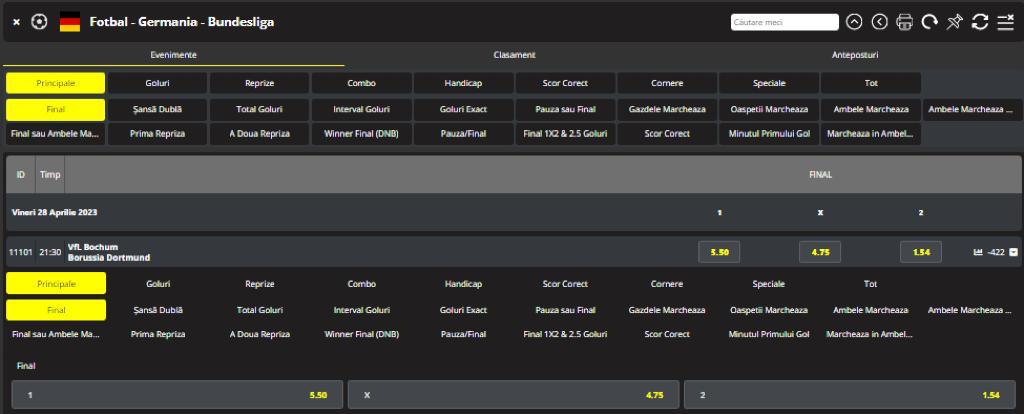Select Combo category above the match list

[361, 83]
